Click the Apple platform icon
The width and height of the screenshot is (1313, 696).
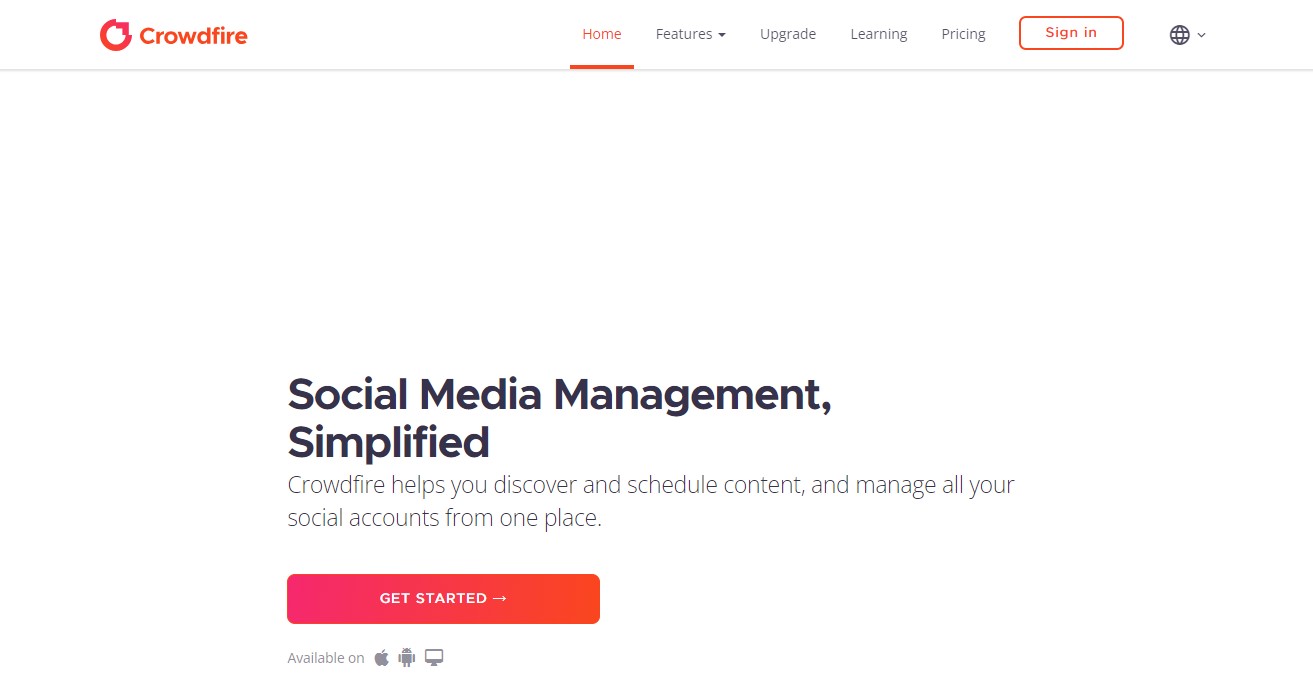coord(381,657)
